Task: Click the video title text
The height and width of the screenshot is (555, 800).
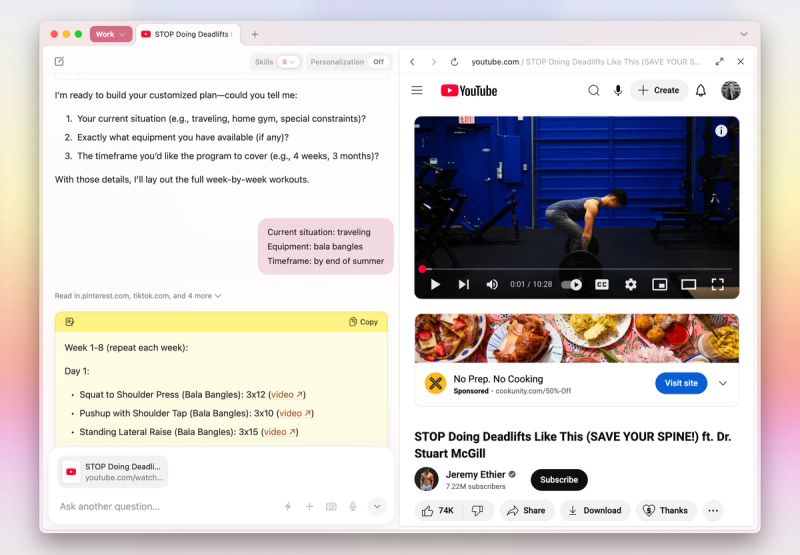Action: [572, 445]
